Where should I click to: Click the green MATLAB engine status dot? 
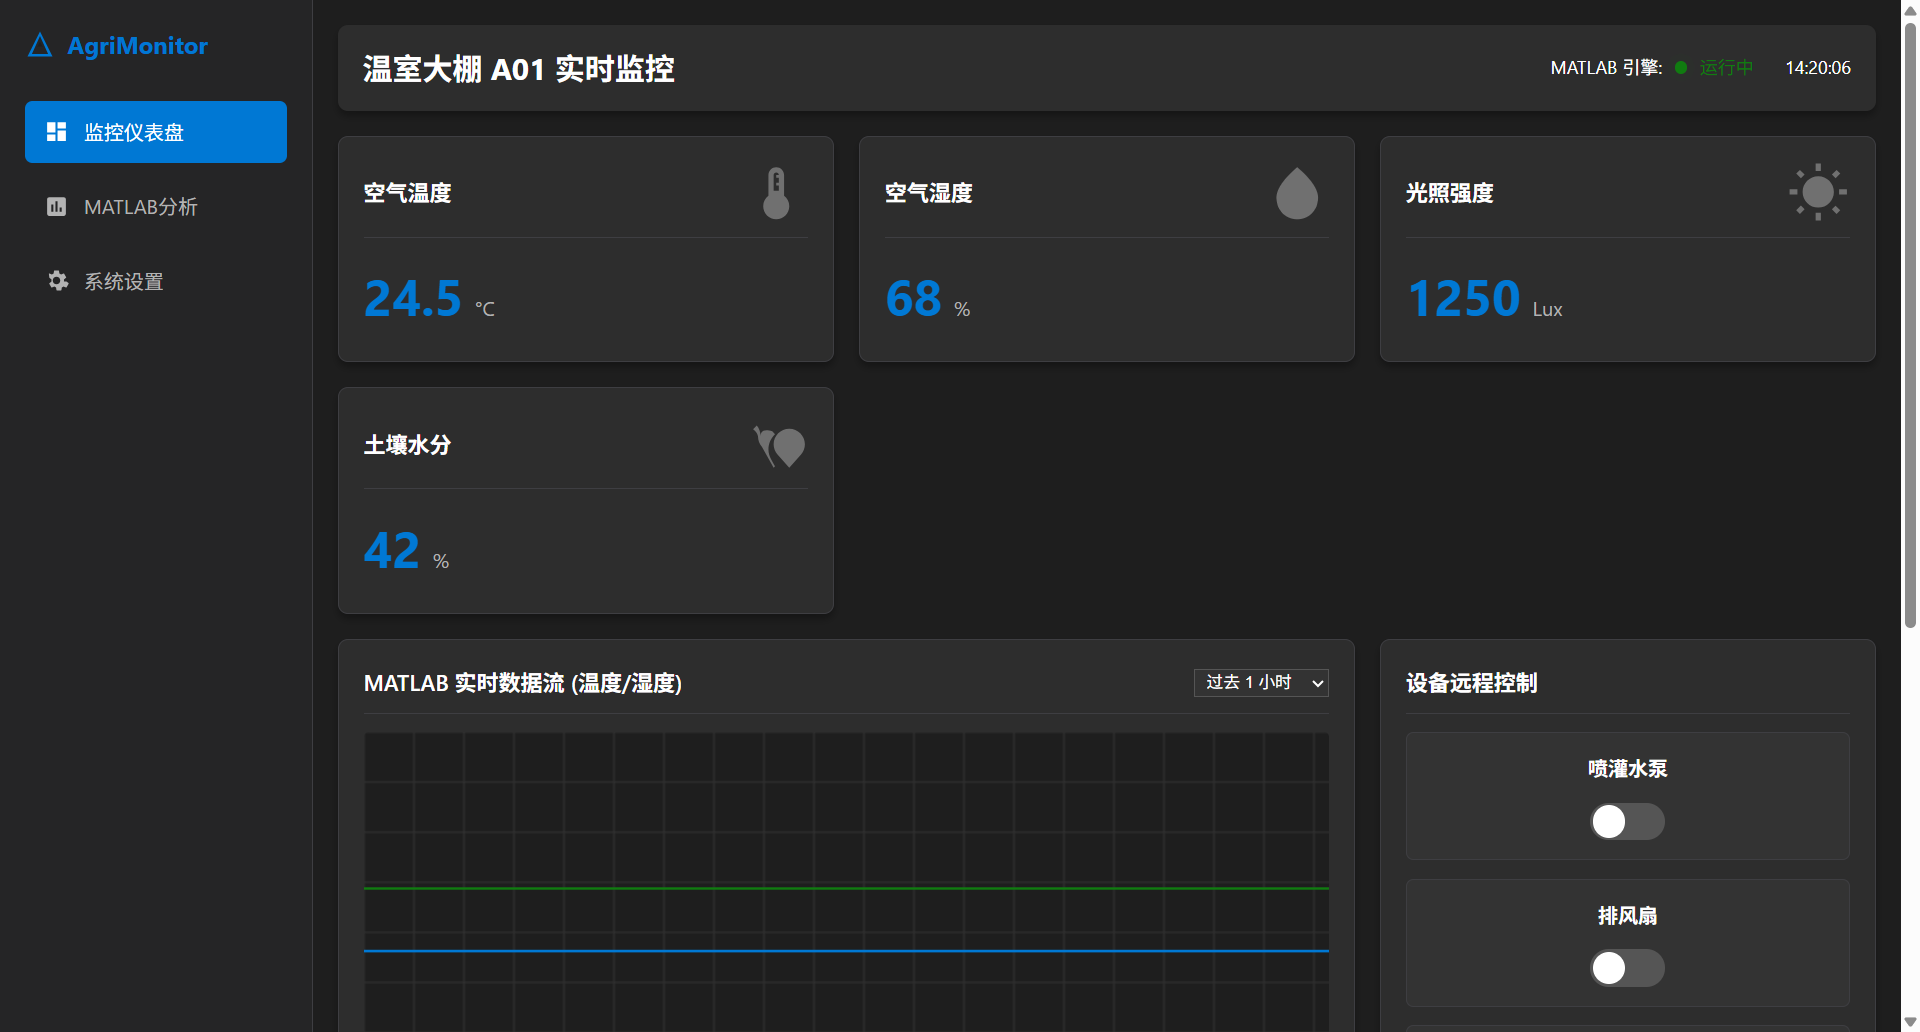1681,68
